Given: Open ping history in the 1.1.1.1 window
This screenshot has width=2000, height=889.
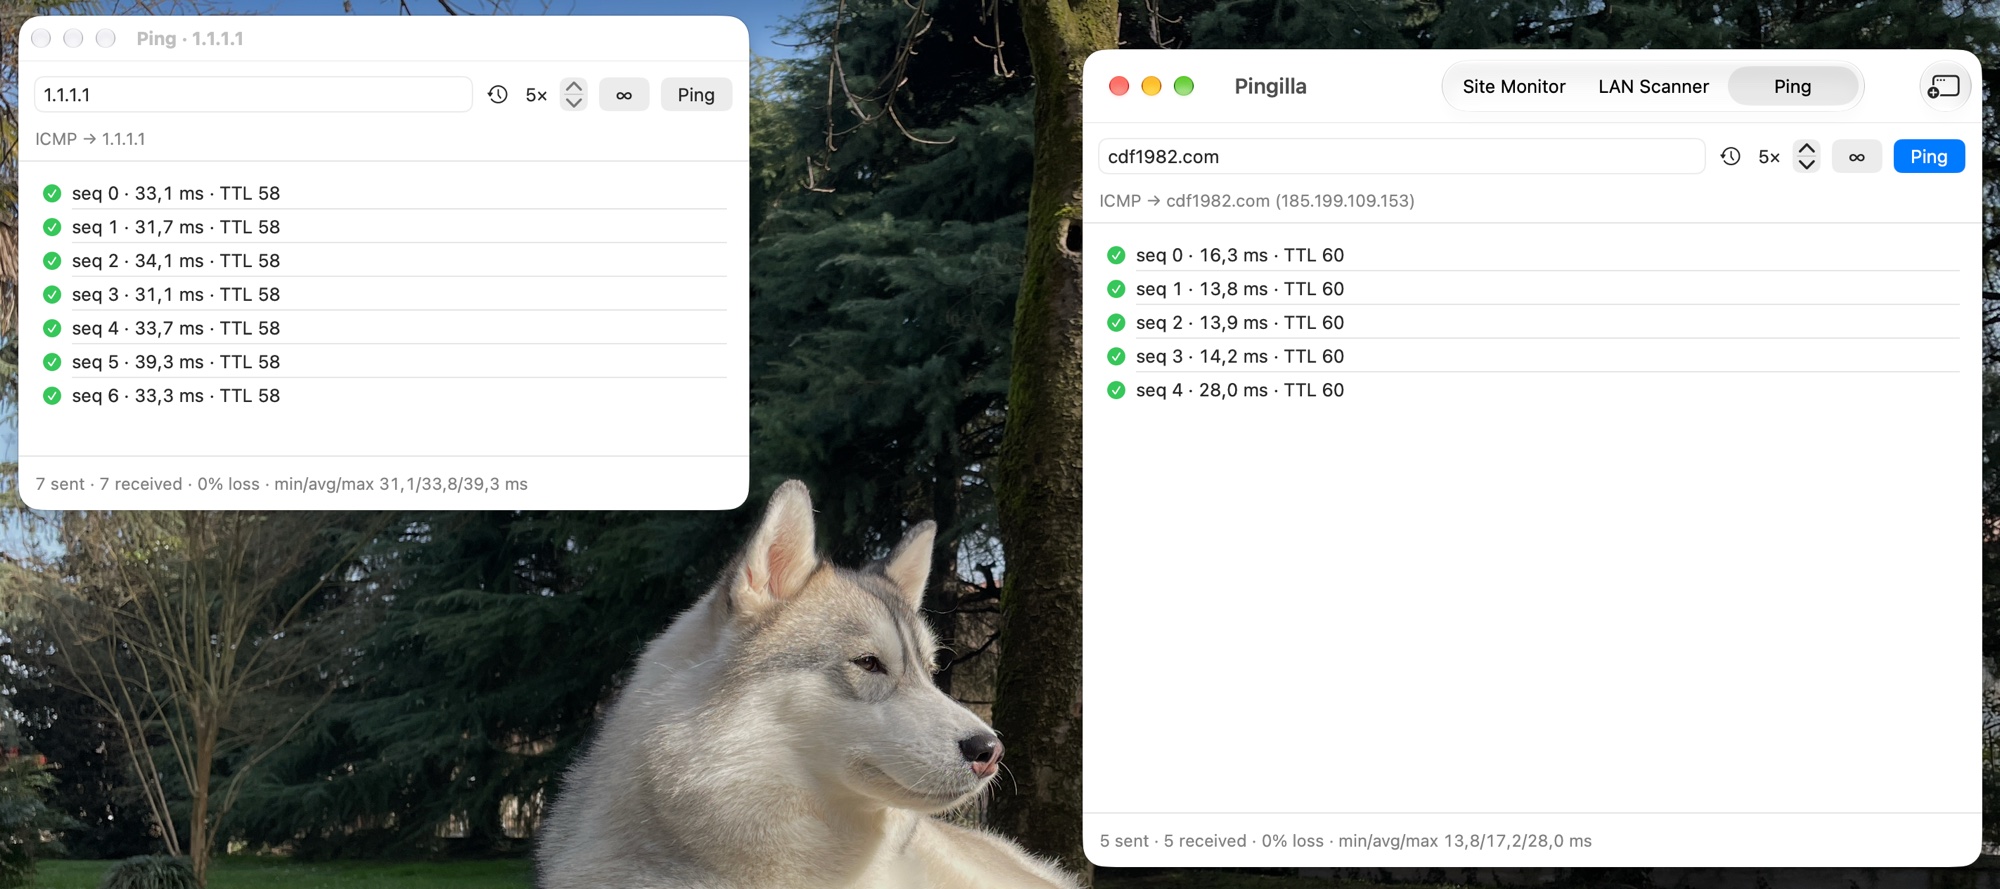Looking at the screenshot, I should coord(498,94).
